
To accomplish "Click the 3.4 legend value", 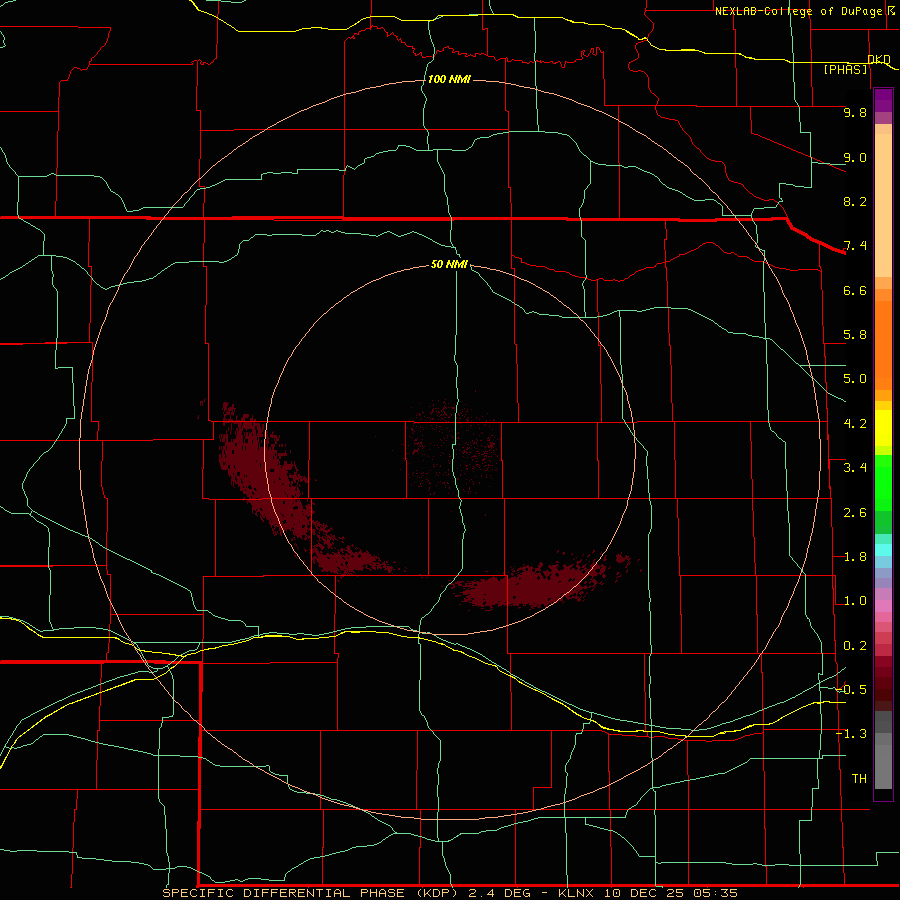I will coord(855,468).
